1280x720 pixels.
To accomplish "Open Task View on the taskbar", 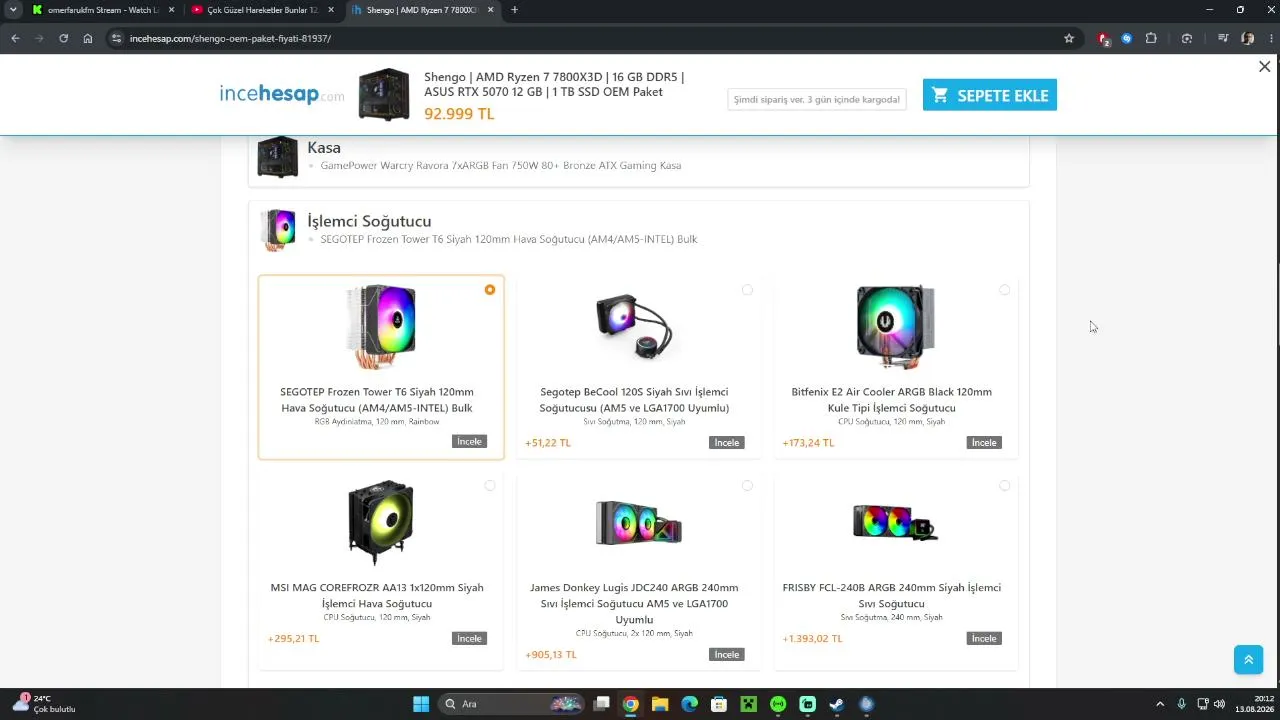I will (601, 704).
